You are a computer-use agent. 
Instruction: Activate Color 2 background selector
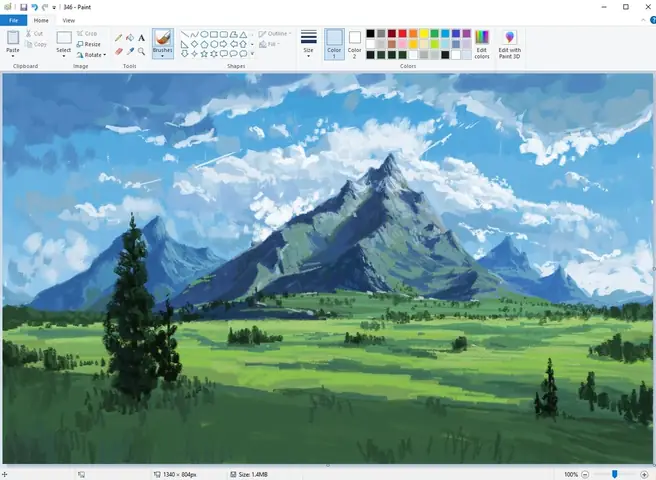354,44
